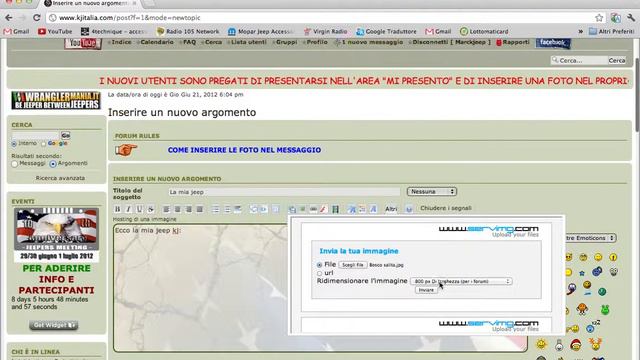Image resolution: width=640 pixels, height=360 pixels.
Task: Select the File upload radio option
Action: pos(320,265)
